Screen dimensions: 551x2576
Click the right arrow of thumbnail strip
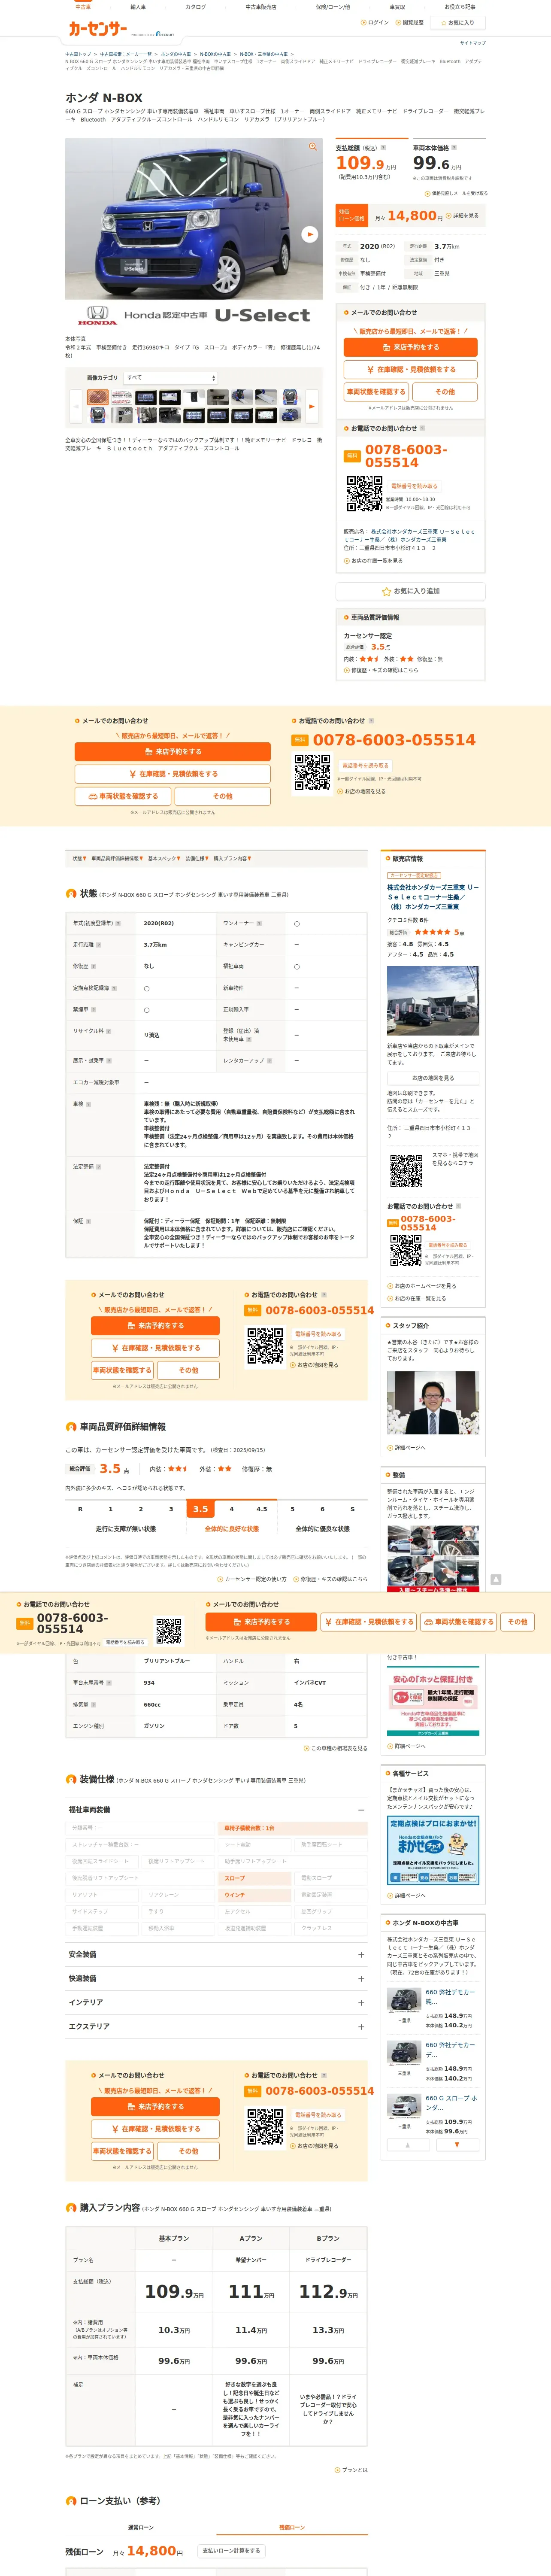312,406
